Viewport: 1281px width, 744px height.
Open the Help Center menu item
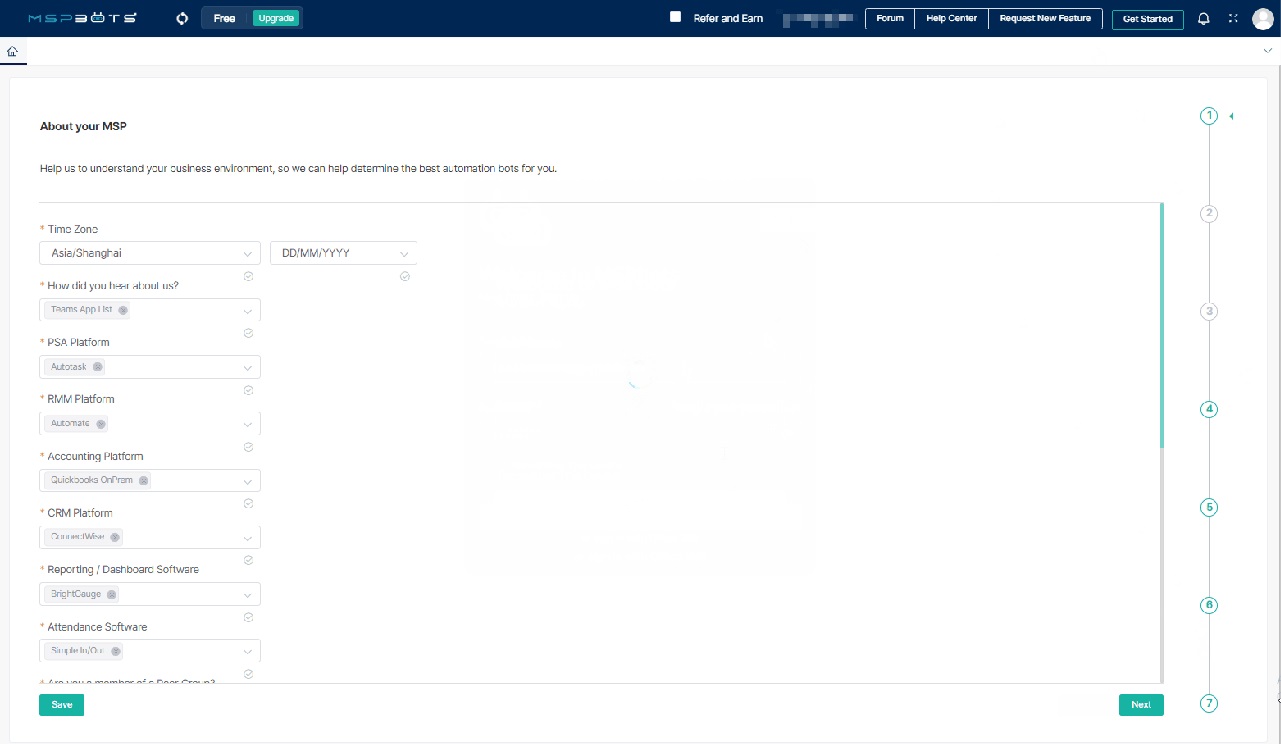coord(951,19)
